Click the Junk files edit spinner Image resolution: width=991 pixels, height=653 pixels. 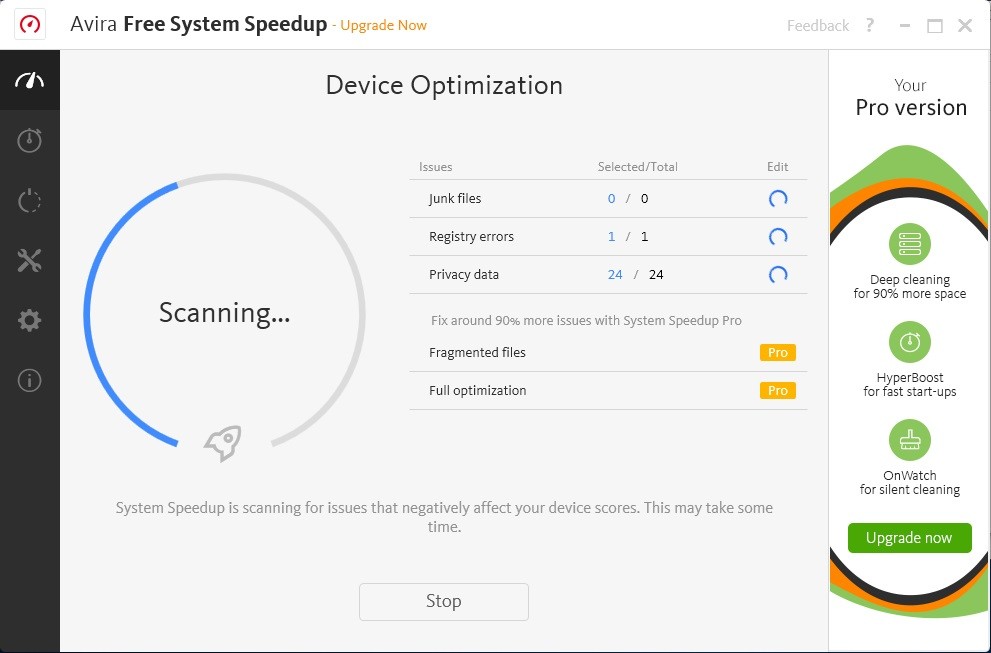pyautogui.click(x=777, y=198)
